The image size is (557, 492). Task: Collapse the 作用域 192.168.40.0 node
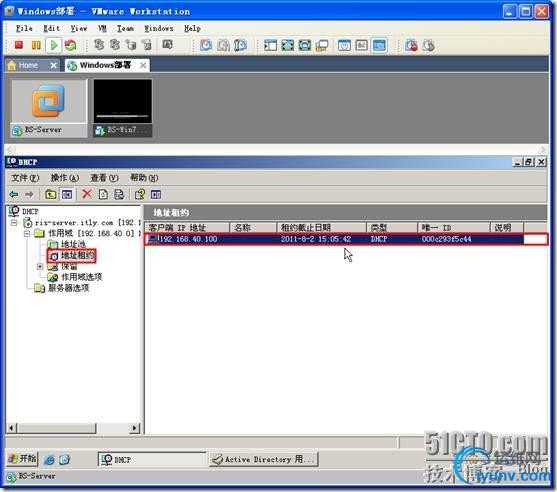click(x=27, y=233)
